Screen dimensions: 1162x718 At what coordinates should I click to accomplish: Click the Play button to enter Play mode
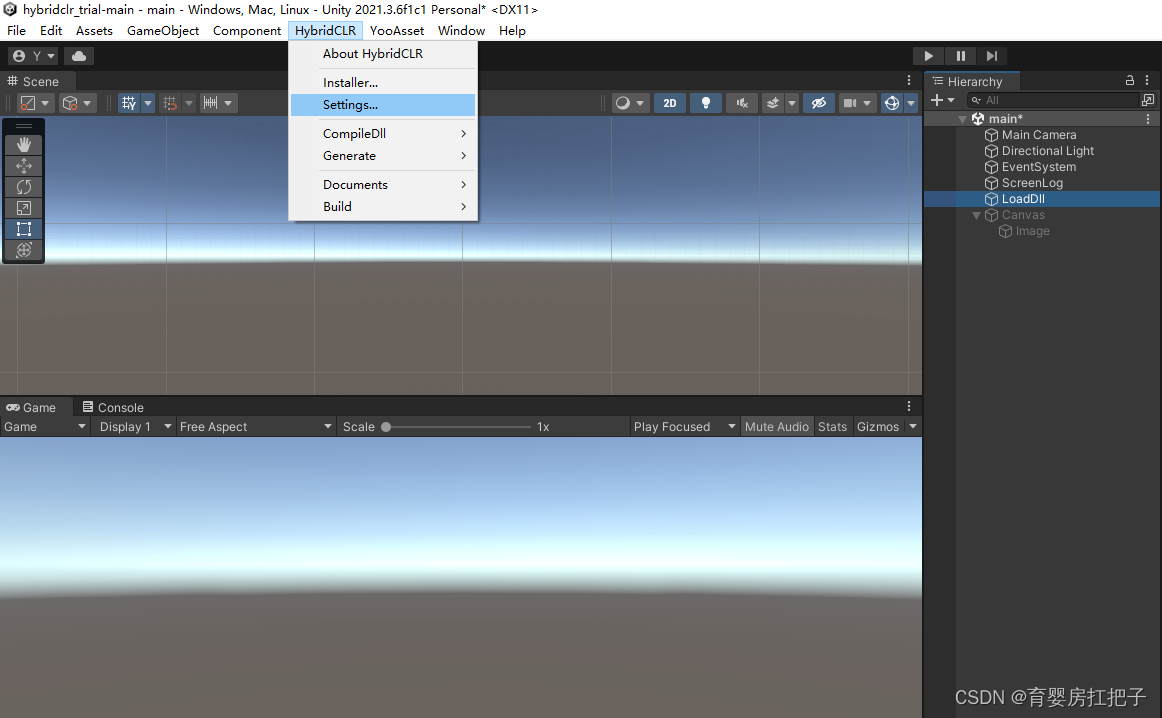[927, 55]
